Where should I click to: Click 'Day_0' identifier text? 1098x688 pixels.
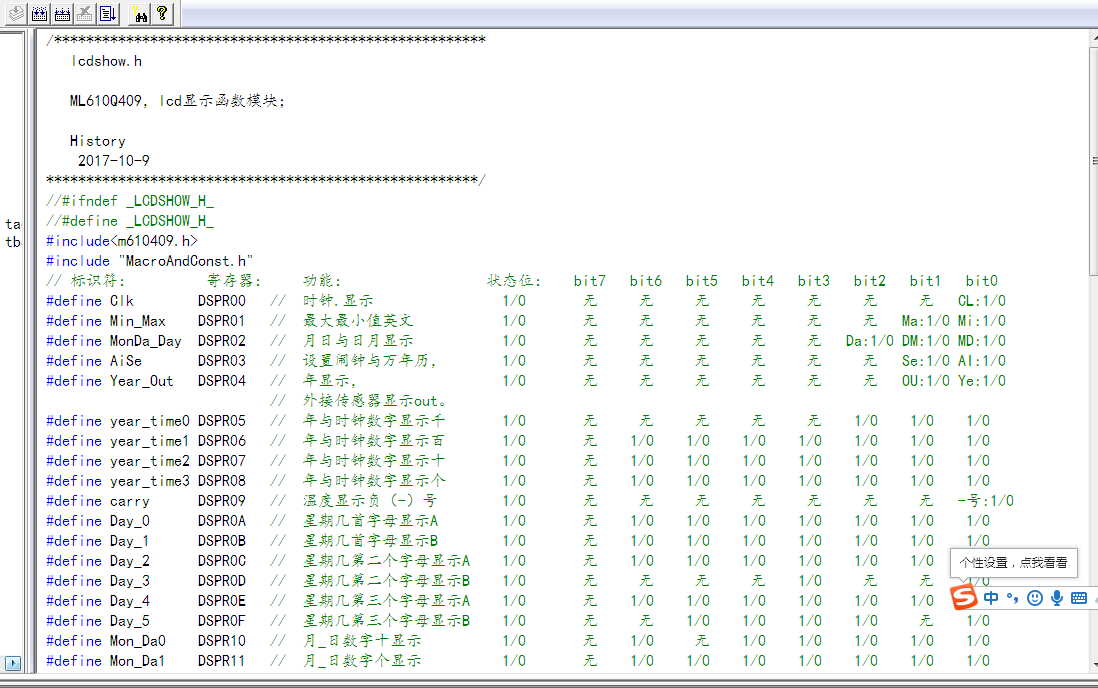(x=130, y=521)
